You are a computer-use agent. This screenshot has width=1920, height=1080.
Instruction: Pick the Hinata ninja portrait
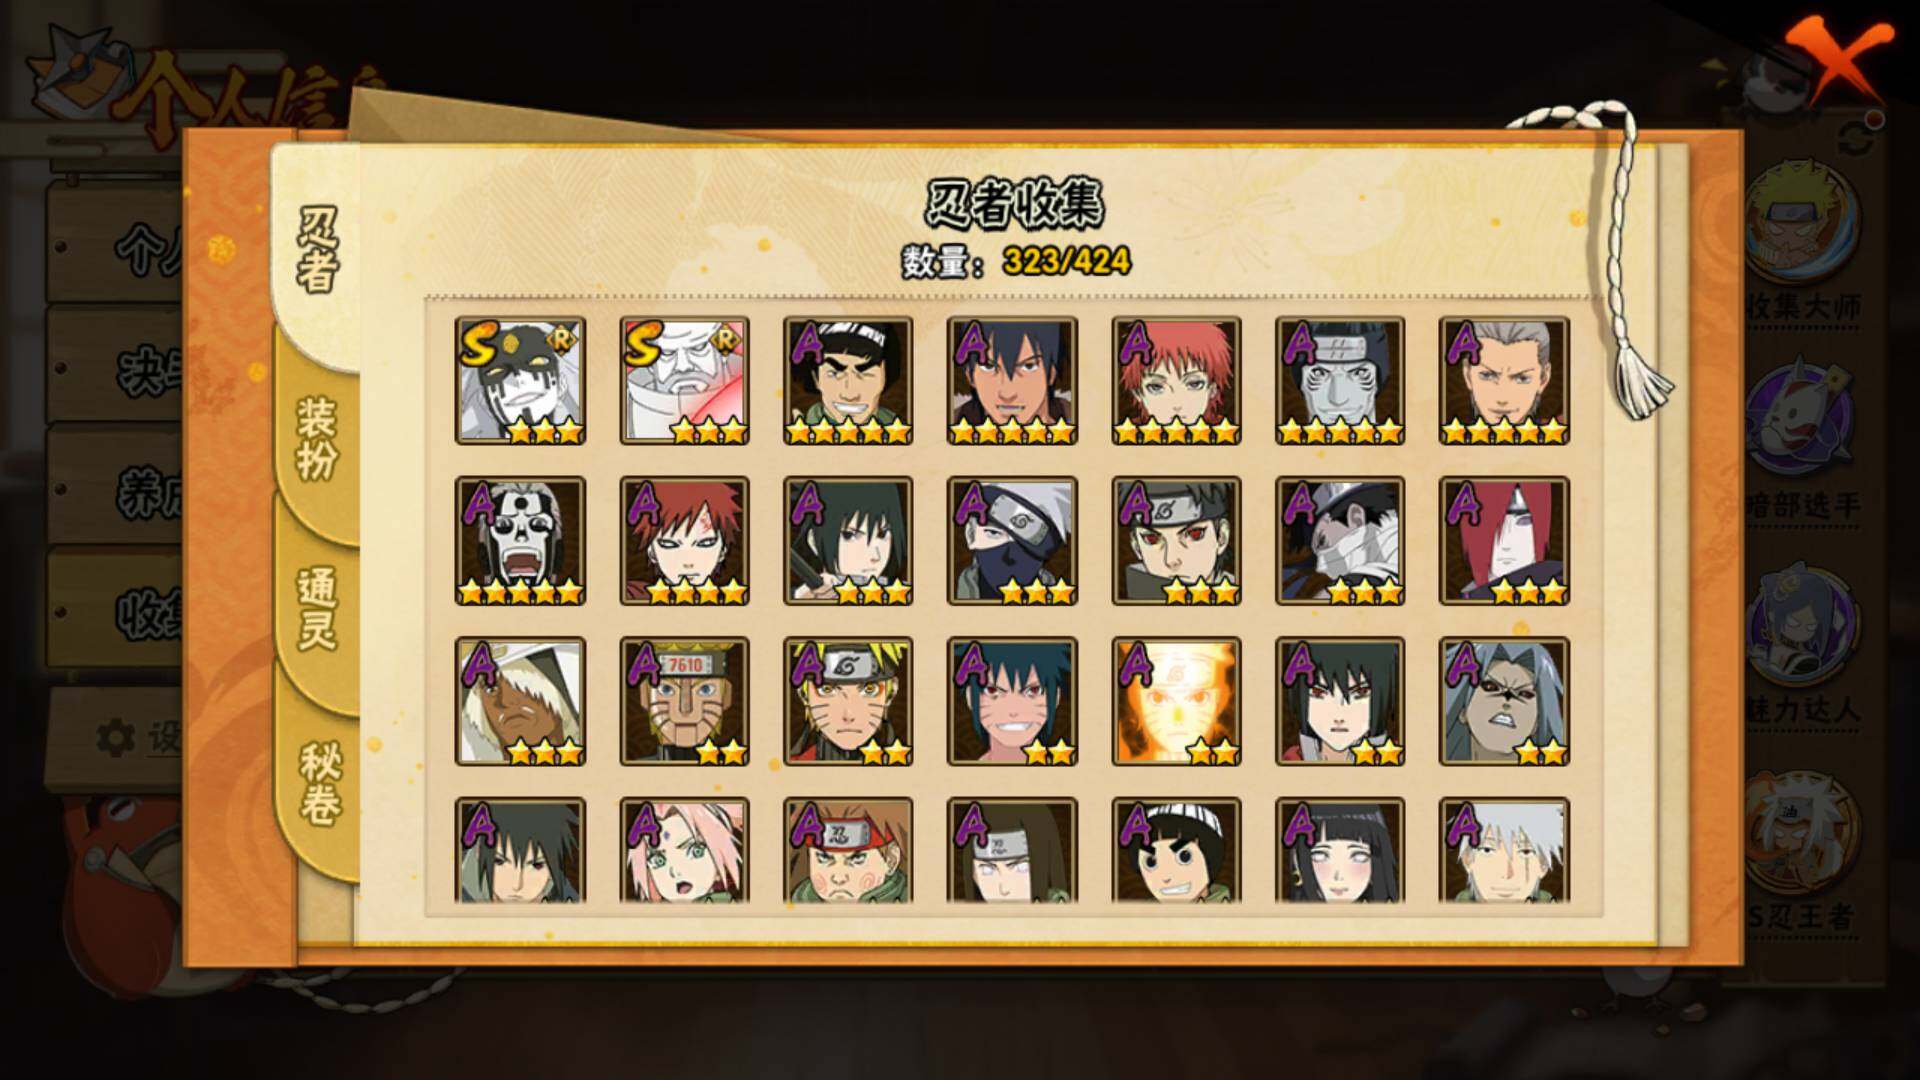coord(1340,850)
